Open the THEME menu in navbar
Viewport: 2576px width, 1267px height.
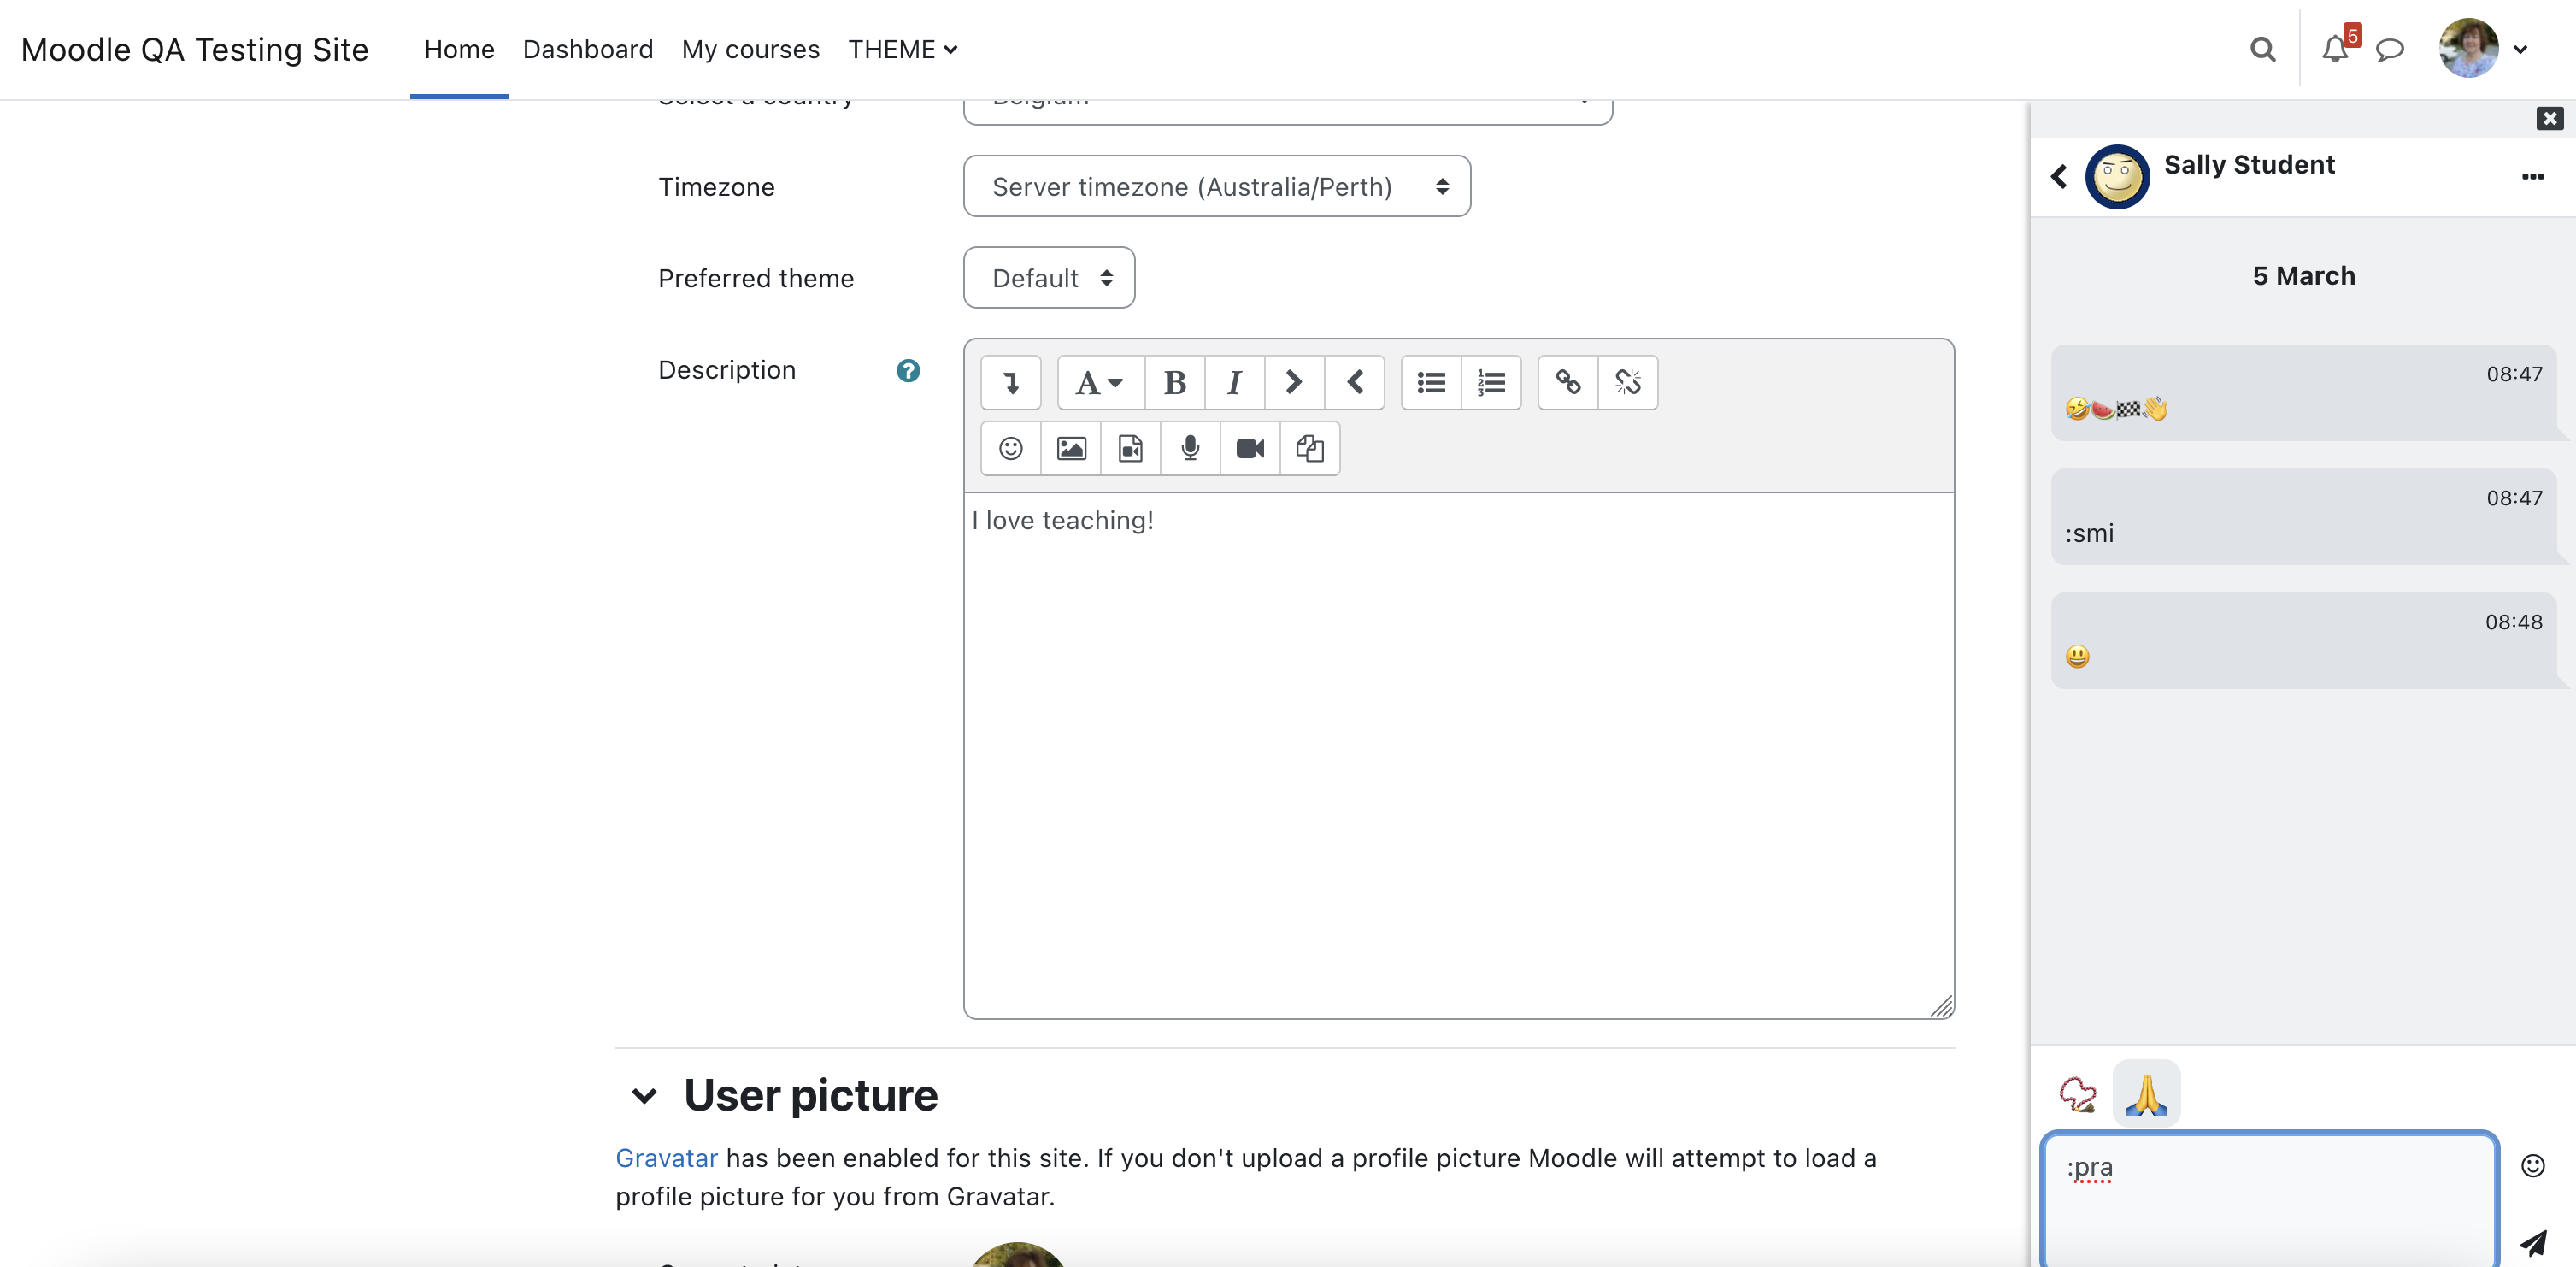pyautogui.click(x=903, y=49)
